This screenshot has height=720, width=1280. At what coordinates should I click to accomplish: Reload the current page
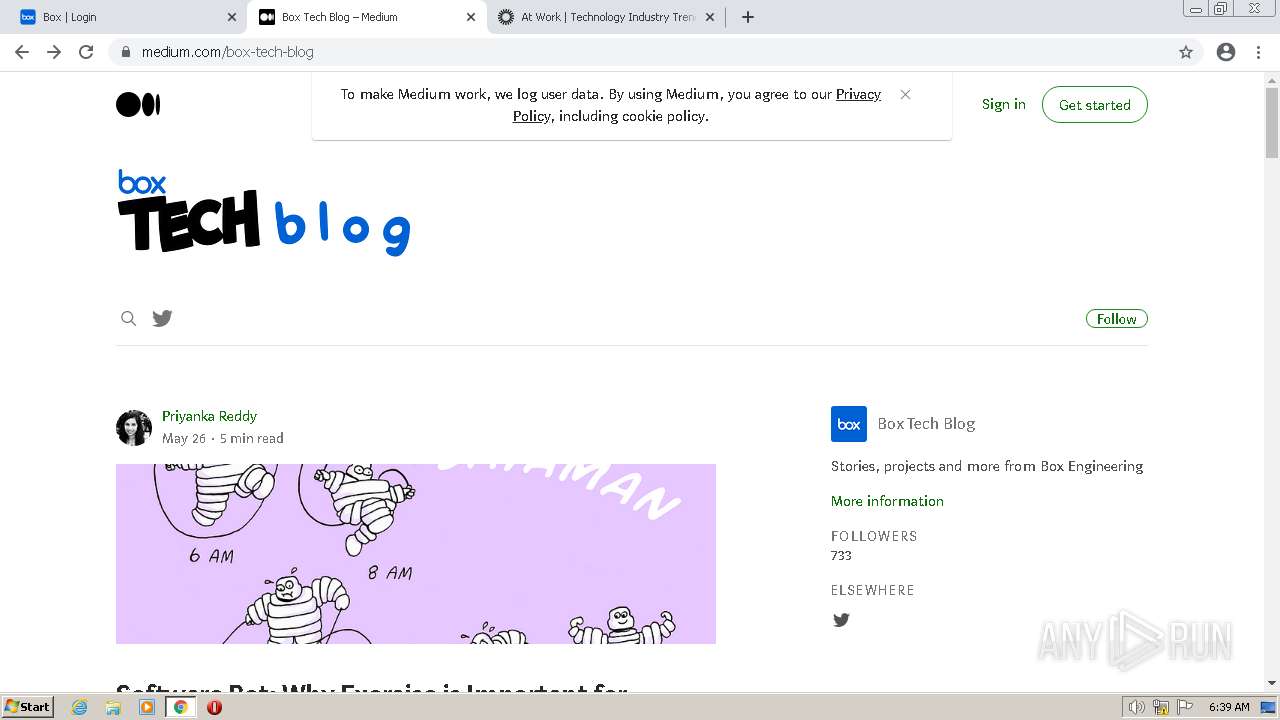(86, 52)
